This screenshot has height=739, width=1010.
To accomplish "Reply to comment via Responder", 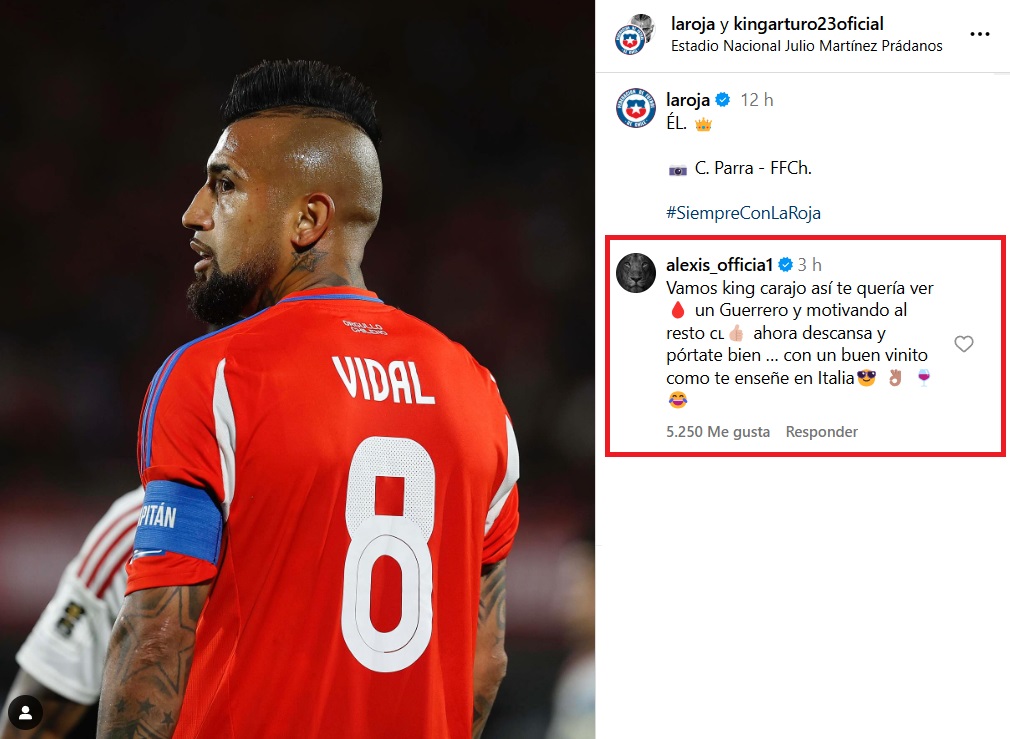I will (821, 432).
